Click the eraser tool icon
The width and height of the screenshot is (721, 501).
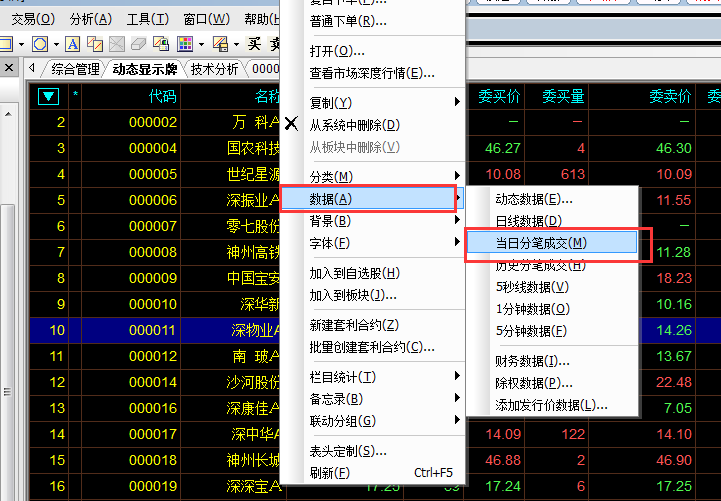[x=139, y=44]
